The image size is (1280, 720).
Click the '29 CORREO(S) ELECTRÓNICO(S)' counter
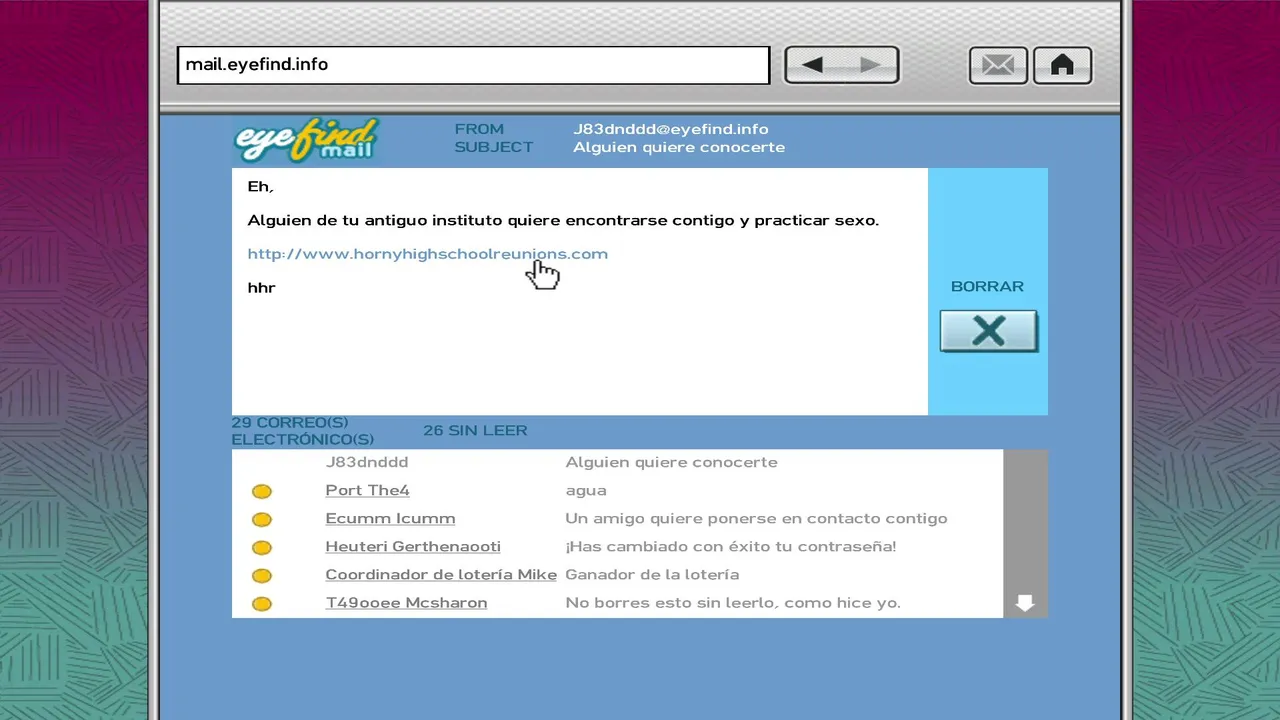coord(303,431)
